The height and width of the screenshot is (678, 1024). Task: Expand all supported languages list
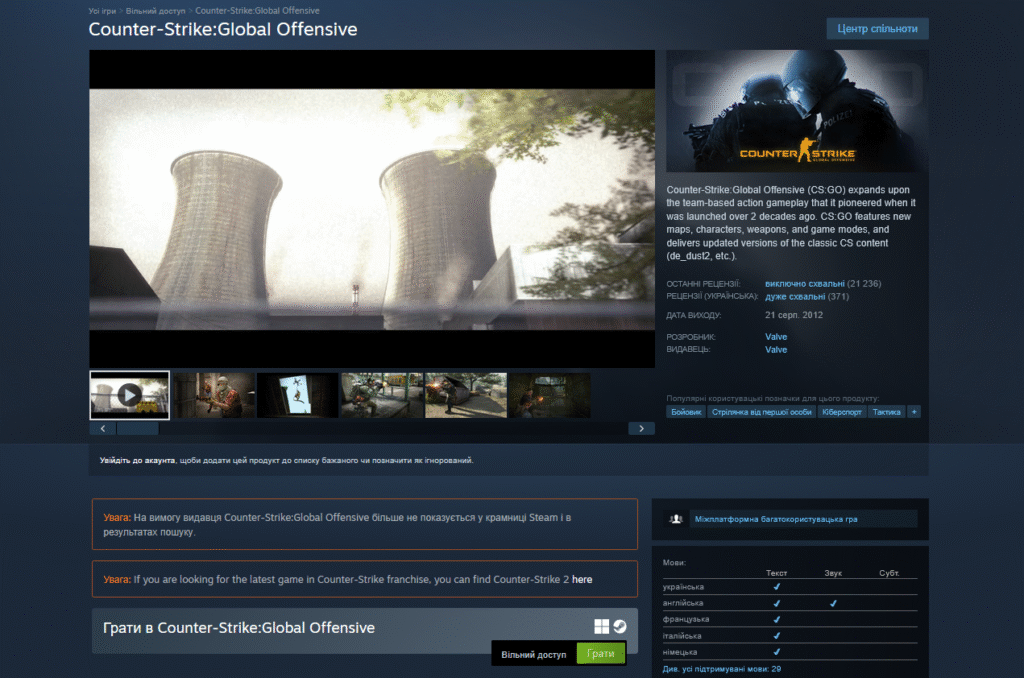(x=722, y=668)
